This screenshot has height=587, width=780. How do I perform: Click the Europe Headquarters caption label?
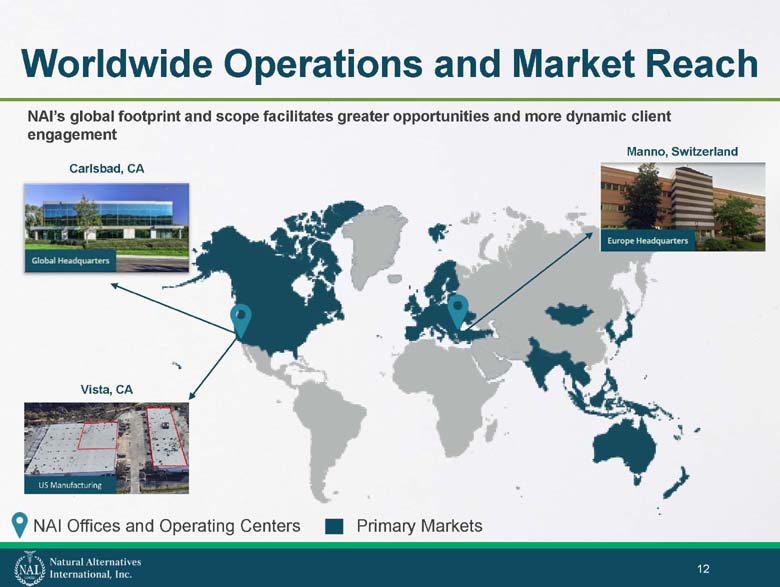[x=648, y=241]
